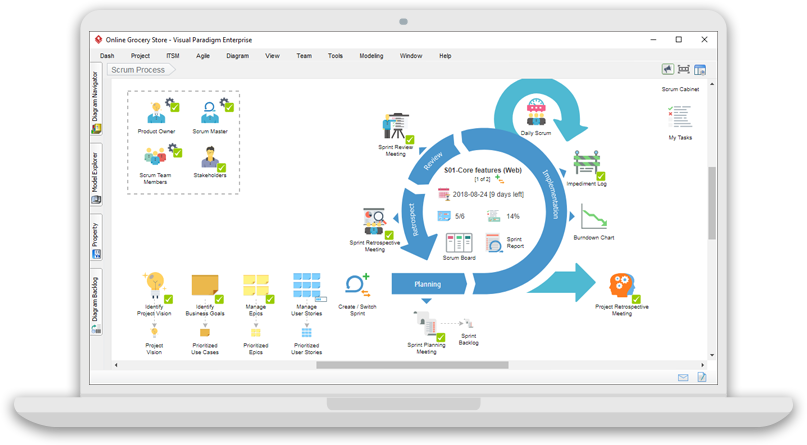Click the fit-to-screen toolbar icon
807x445 pixels.
click(684, 69)
